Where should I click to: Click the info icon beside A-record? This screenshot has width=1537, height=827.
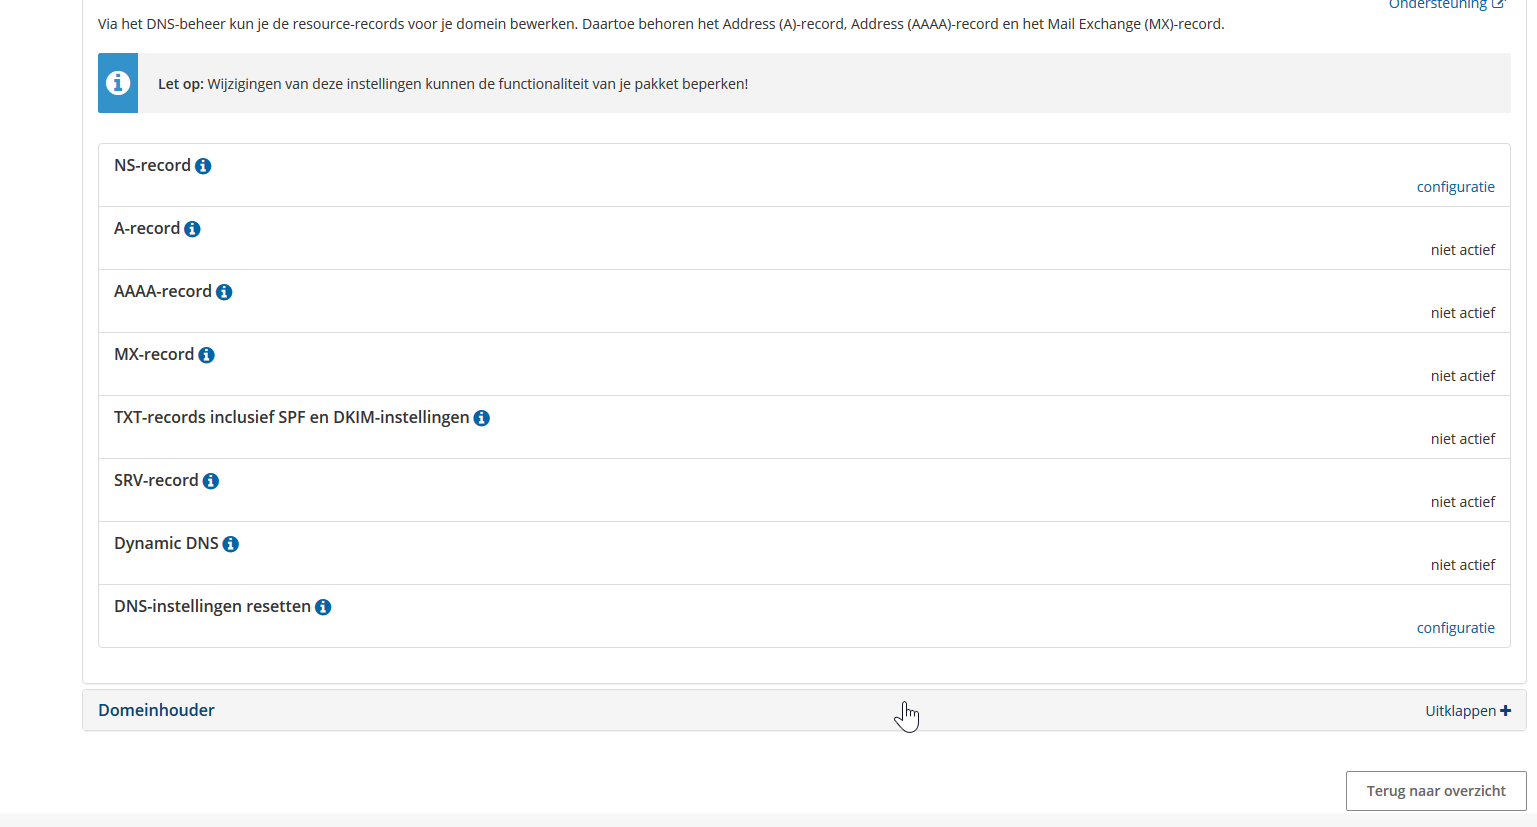[192, 229]
